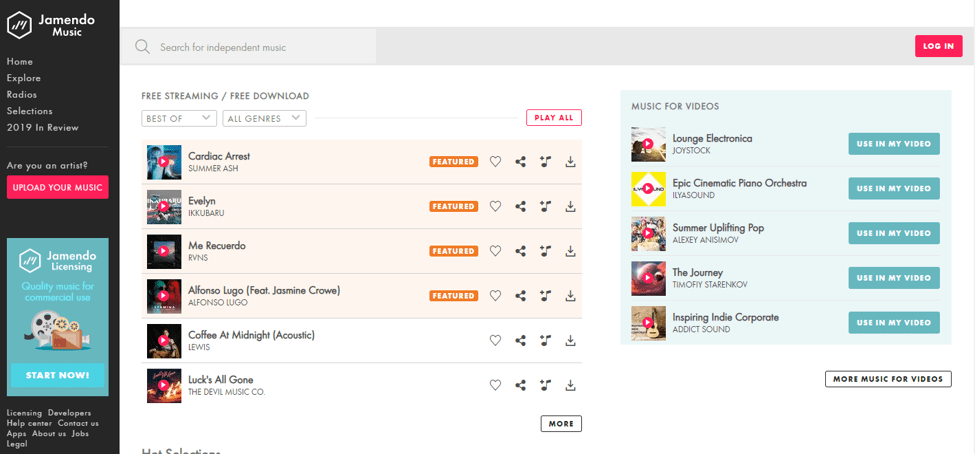
Task: Download the track Luck's All Gone
Action: click(570, 386)
